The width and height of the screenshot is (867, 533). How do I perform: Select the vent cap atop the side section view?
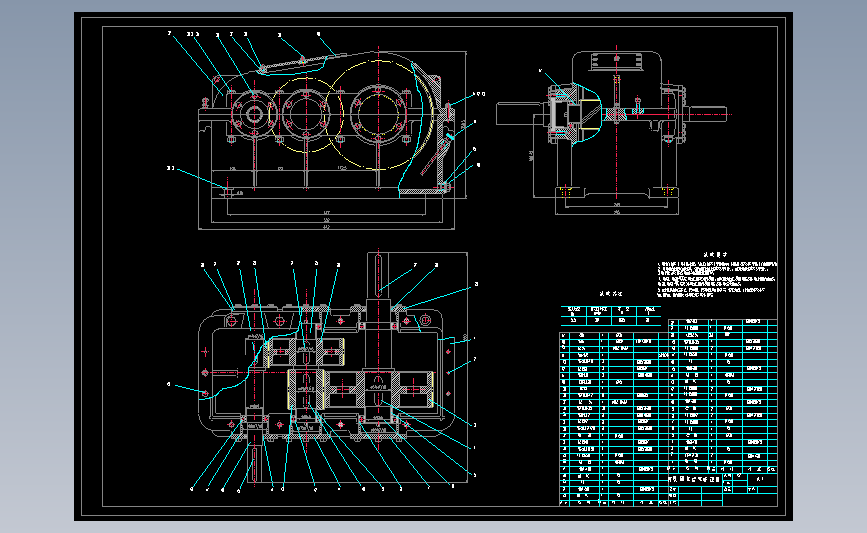coord(616,61)
